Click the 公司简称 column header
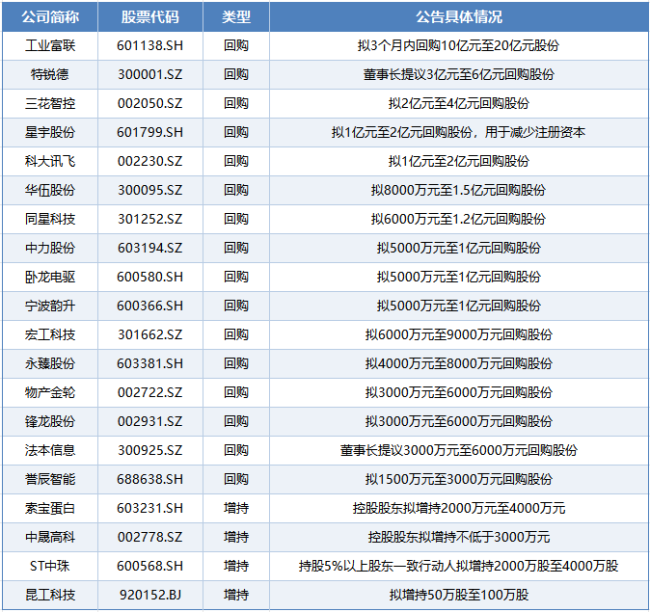Image resolution: width=650 pixels, height=612 pixels. pos(50,17)
